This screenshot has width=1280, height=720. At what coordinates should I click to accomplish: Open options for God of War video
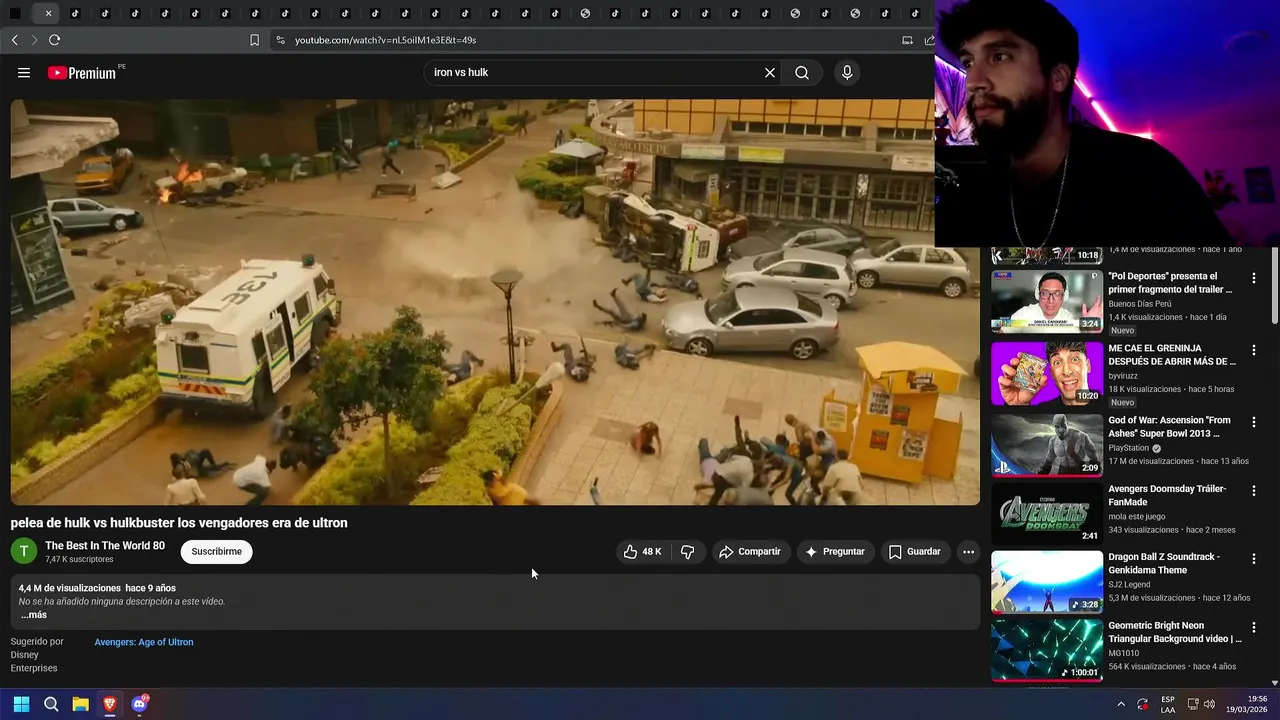1253,422
